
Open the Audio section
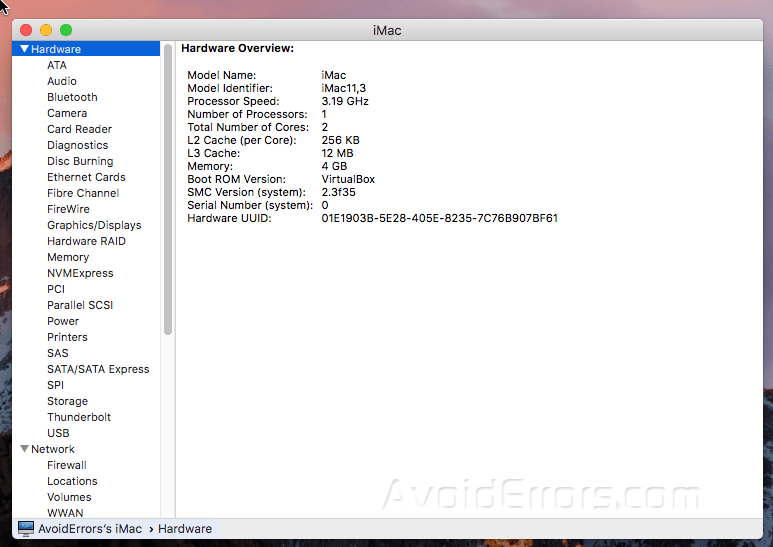pos(62,81)
